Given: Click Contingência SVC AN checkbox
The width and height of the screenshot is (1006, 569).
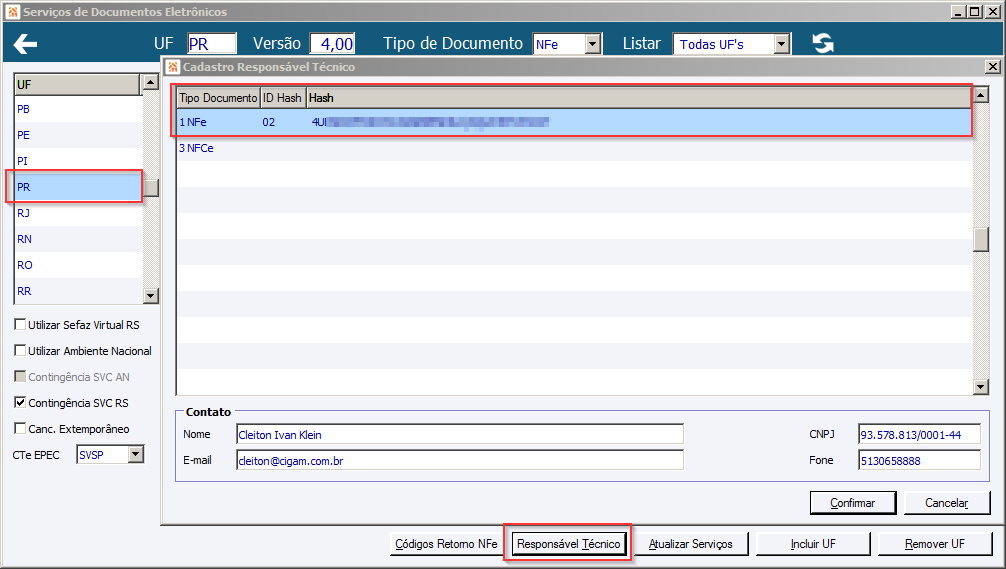Looking at the screenshot, I should tap(20, 377).
